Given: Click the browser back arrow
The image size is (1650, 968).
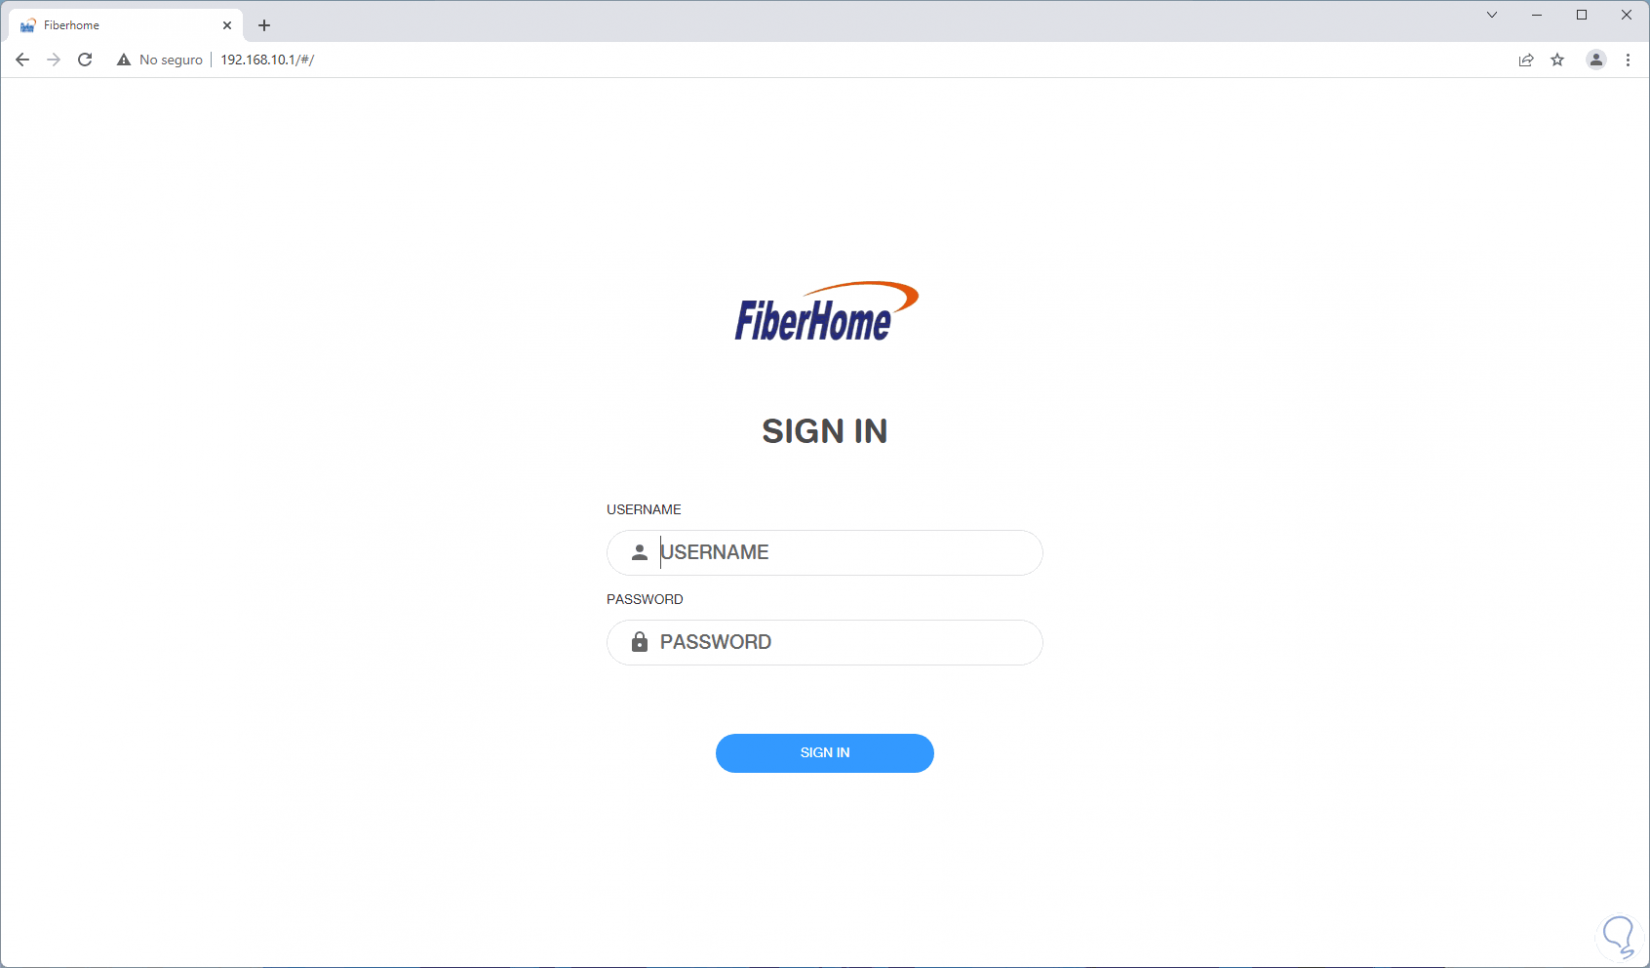Looking at the screenshot, I should [x=22, y=60].
